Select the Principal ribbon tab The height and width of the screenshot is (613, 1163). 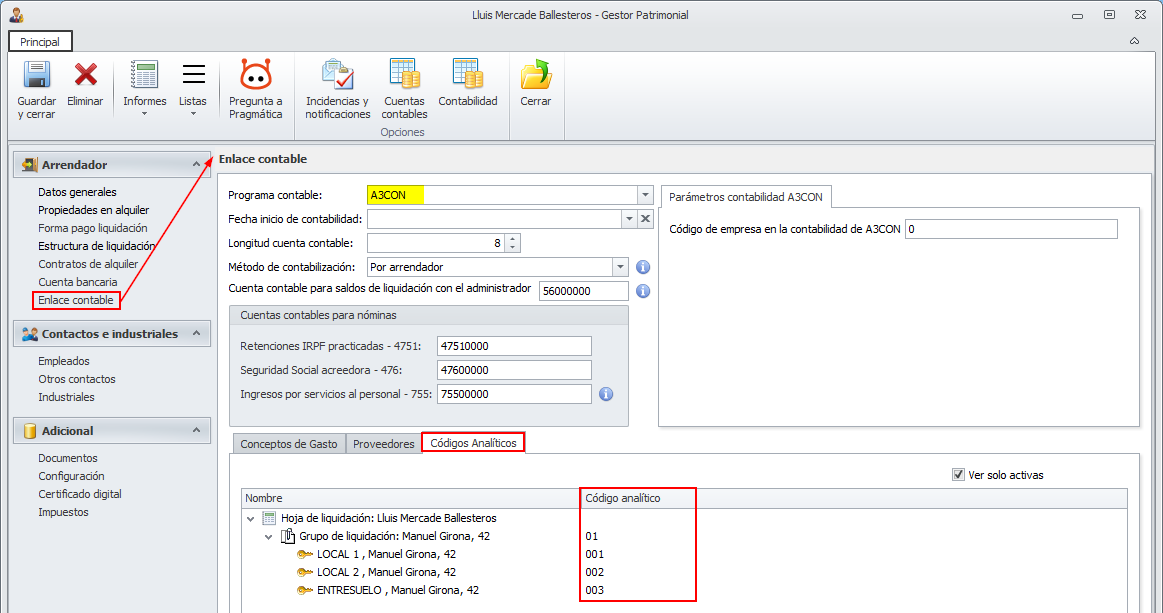tap(40, 42)
